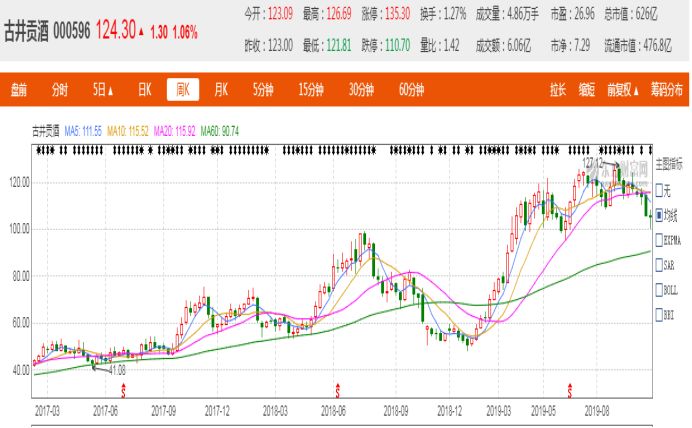Switch to the 盘前 tab
The width and height of the screenshot is (692, 428).
19,90
